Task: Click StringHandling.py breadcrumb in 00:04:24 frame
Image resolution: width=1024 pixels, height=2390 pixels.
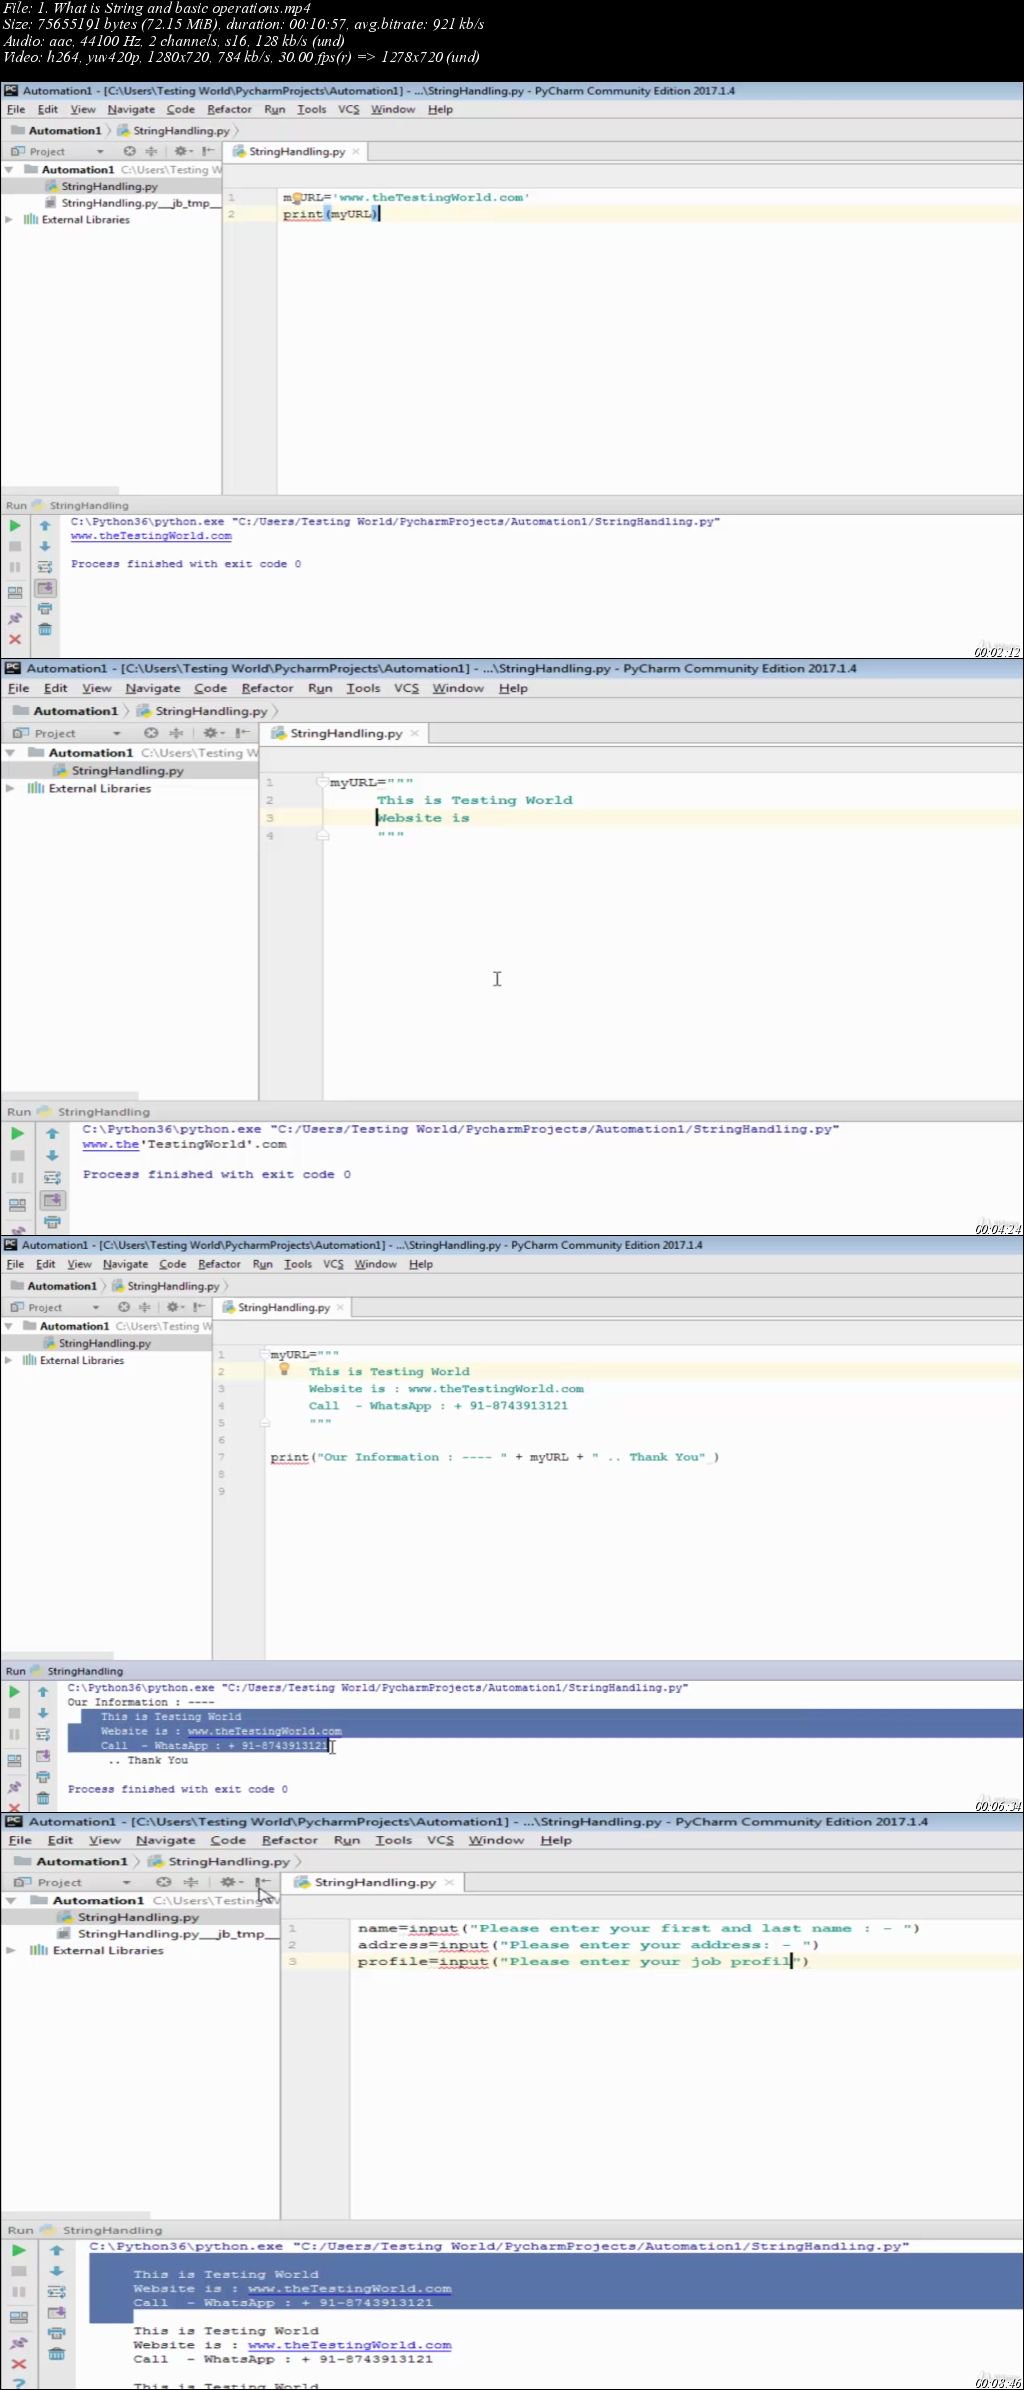Action: click(211, 711)
